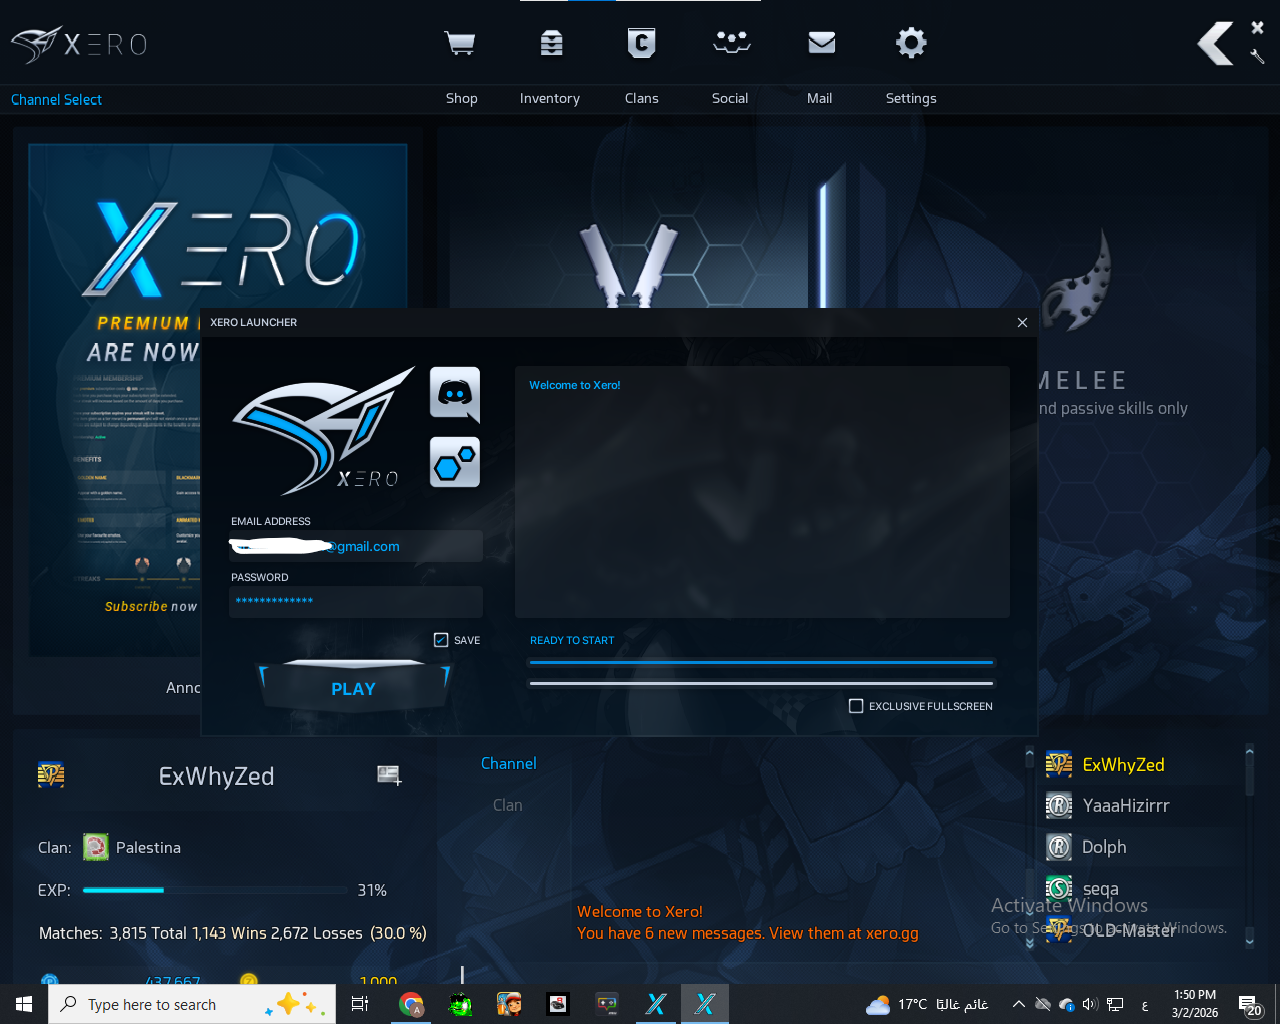
Task: Open the Shop cart icon
Action: pos(460,43)
